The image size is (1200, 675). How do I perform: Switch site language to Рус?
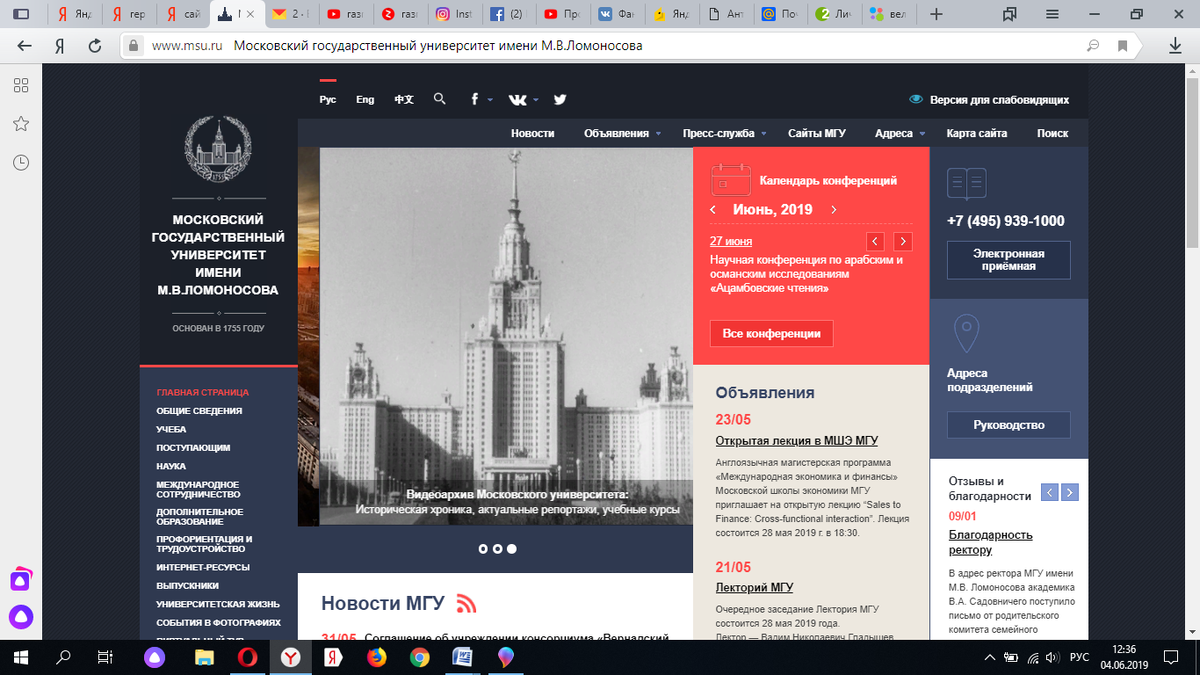[x=328, y=100]
